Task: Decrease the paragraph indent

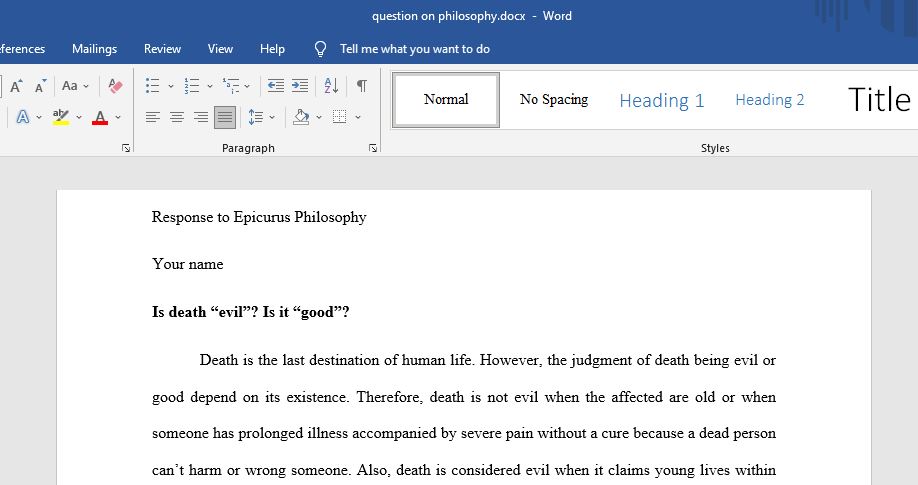Action: 276,86
